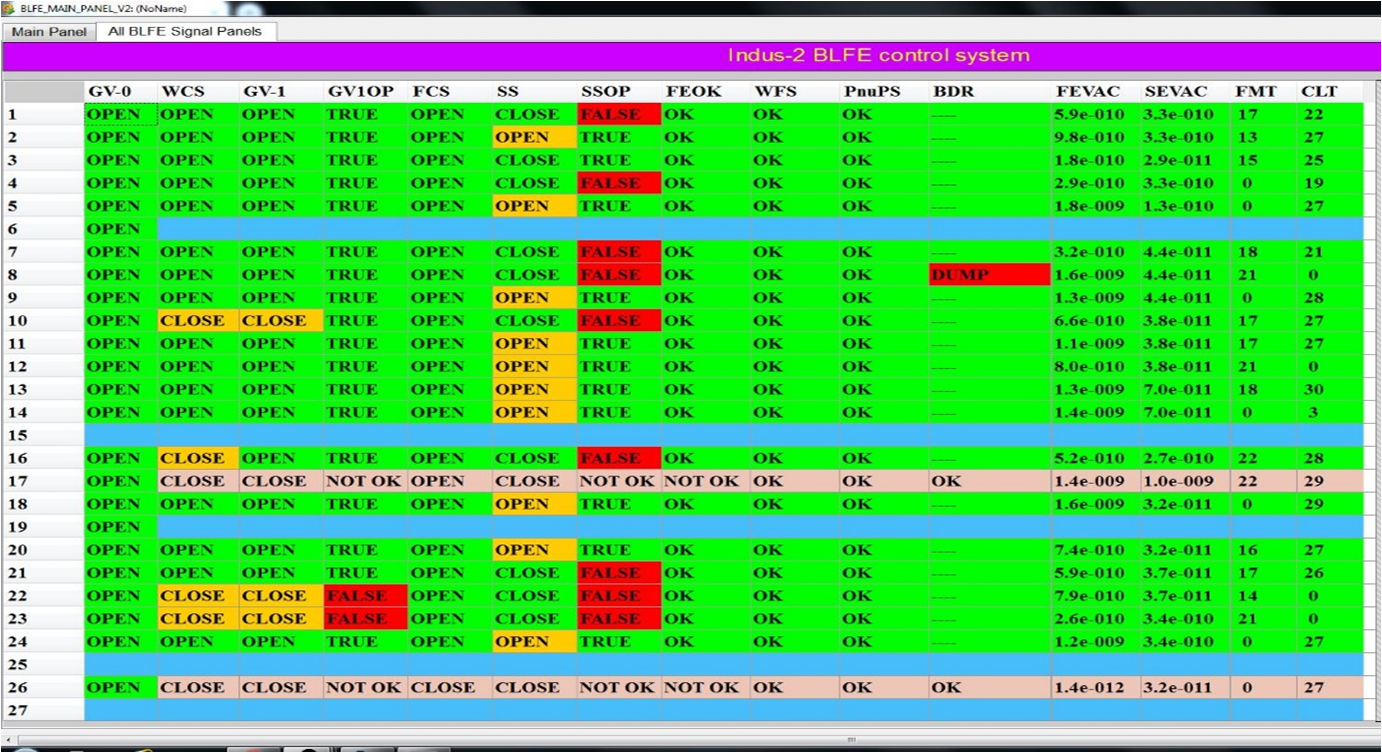The height and width of the screenshot is (753, 1382).
Task: Click the SEVAC column header
Action: coord(1185,91)
